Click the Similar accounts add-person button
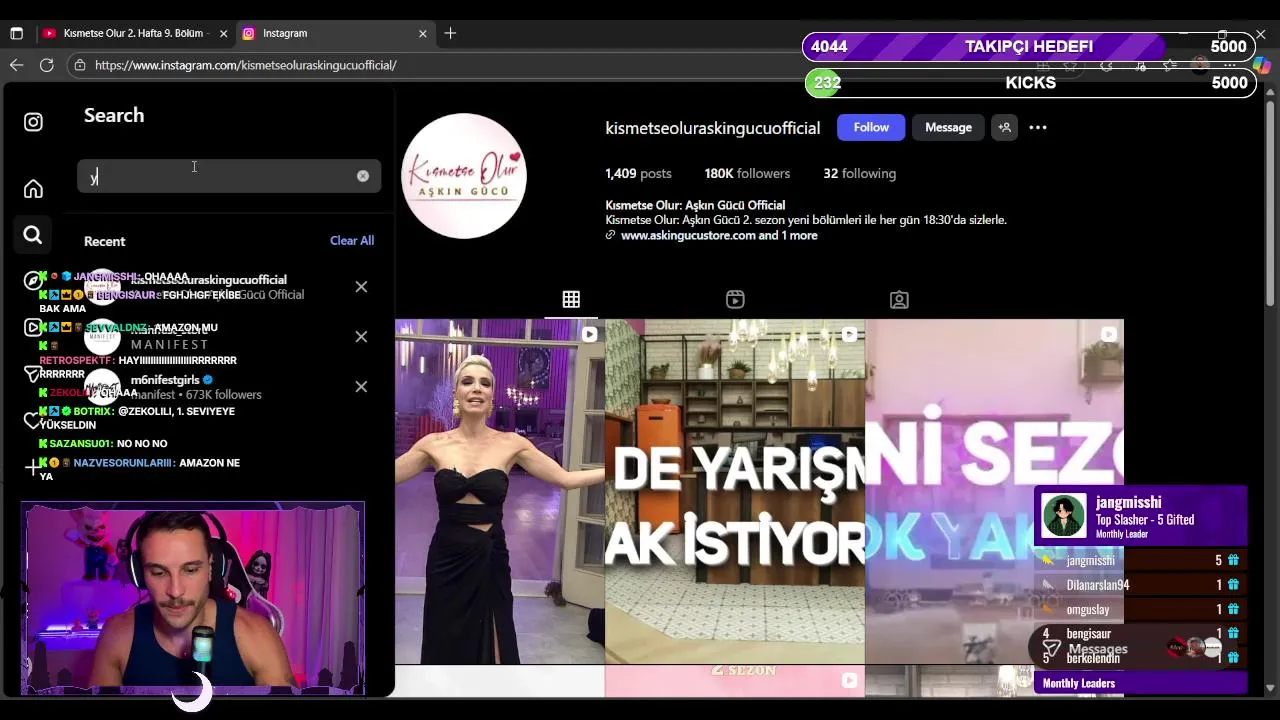Screen dimensions: 1280x720 click(x=1005, y=127)
